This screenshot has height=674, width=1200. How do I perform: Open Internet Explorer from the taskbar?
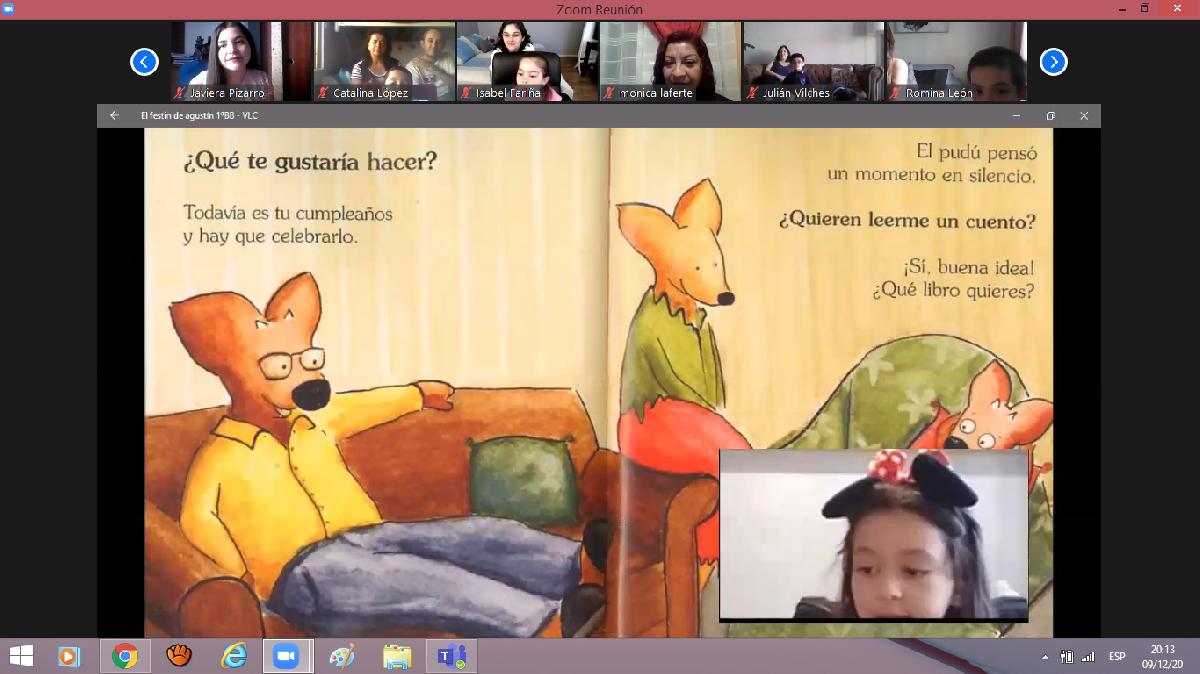pos(234,656)
